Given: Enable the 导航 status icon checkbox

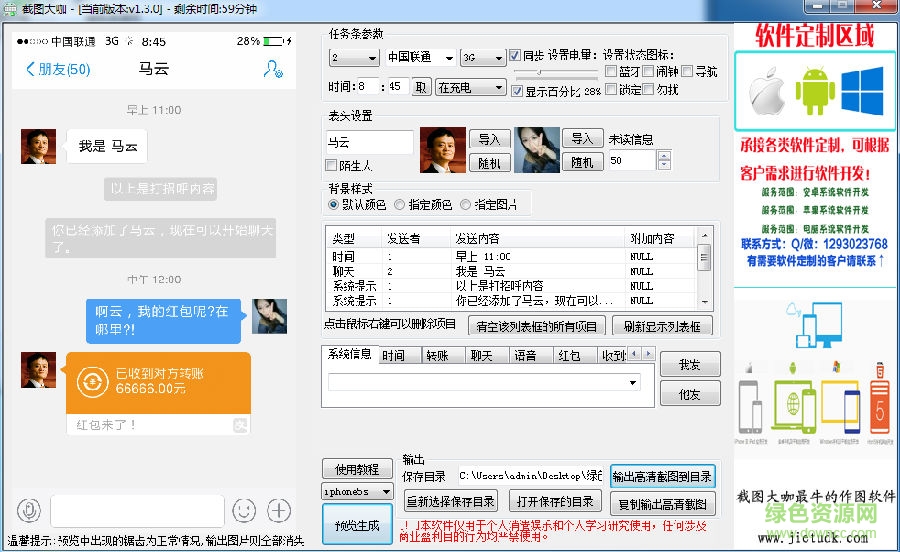Looking at the screenshot, I should 687,71.
